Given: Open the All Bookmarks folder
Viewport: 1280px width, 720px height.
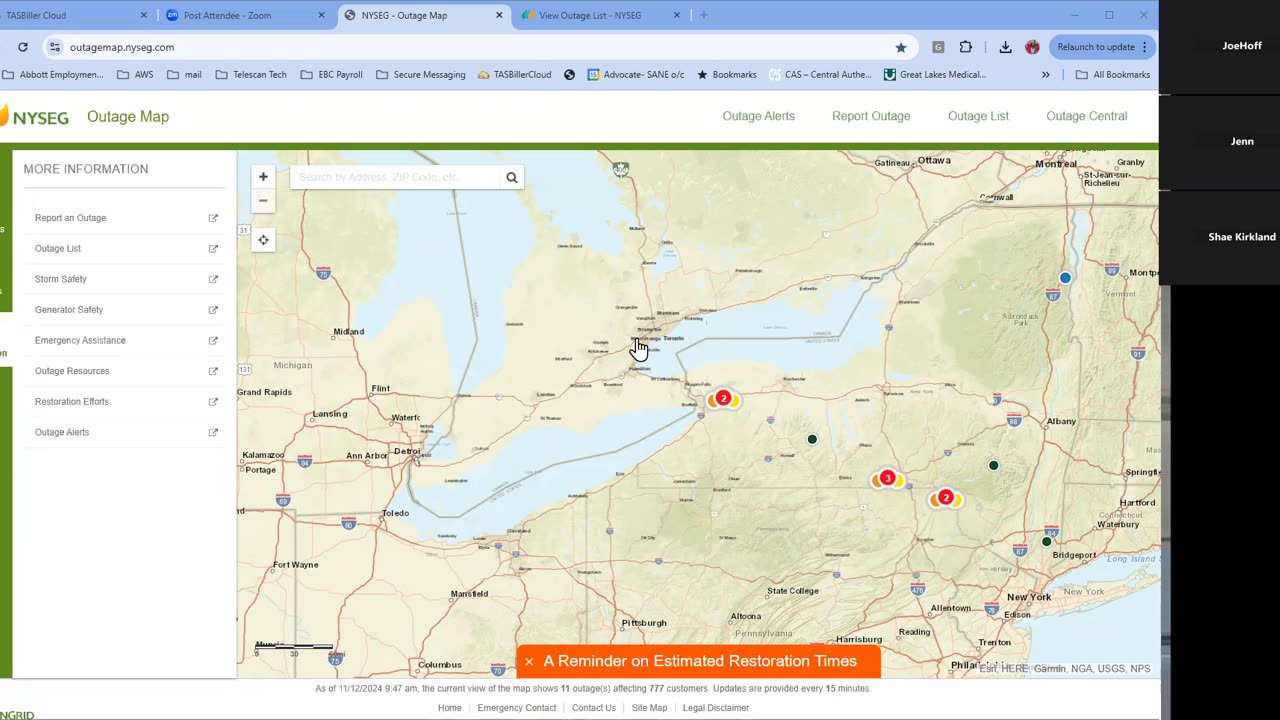Looking at the screenshot, I should tap(1112, 75).
